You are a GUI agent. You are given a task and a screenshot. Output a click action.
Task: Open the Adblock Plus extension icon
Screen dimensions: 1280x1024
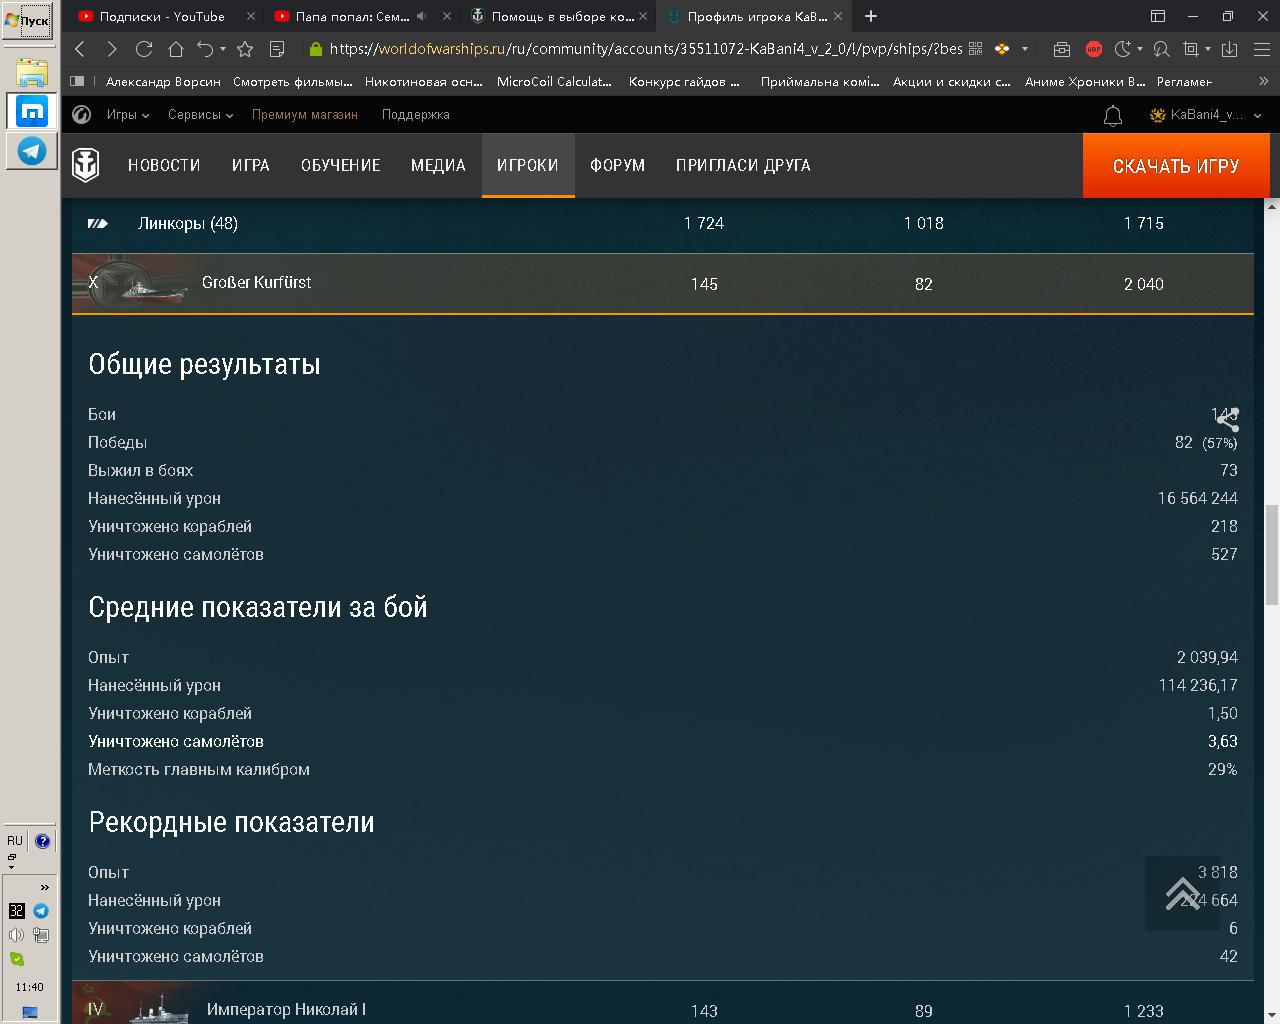pos(1094,49)
